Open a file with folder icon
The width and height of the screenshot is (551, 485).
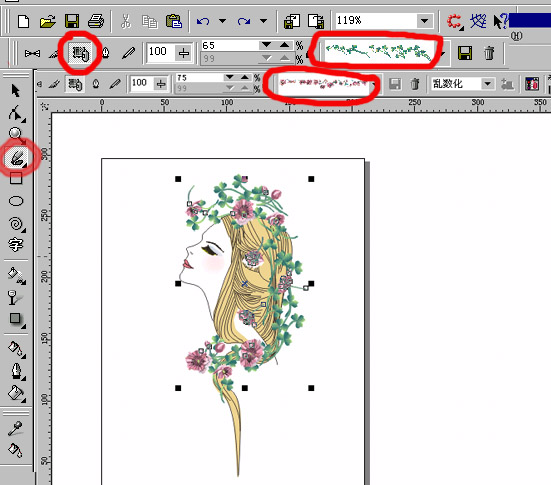coord(48,21)
